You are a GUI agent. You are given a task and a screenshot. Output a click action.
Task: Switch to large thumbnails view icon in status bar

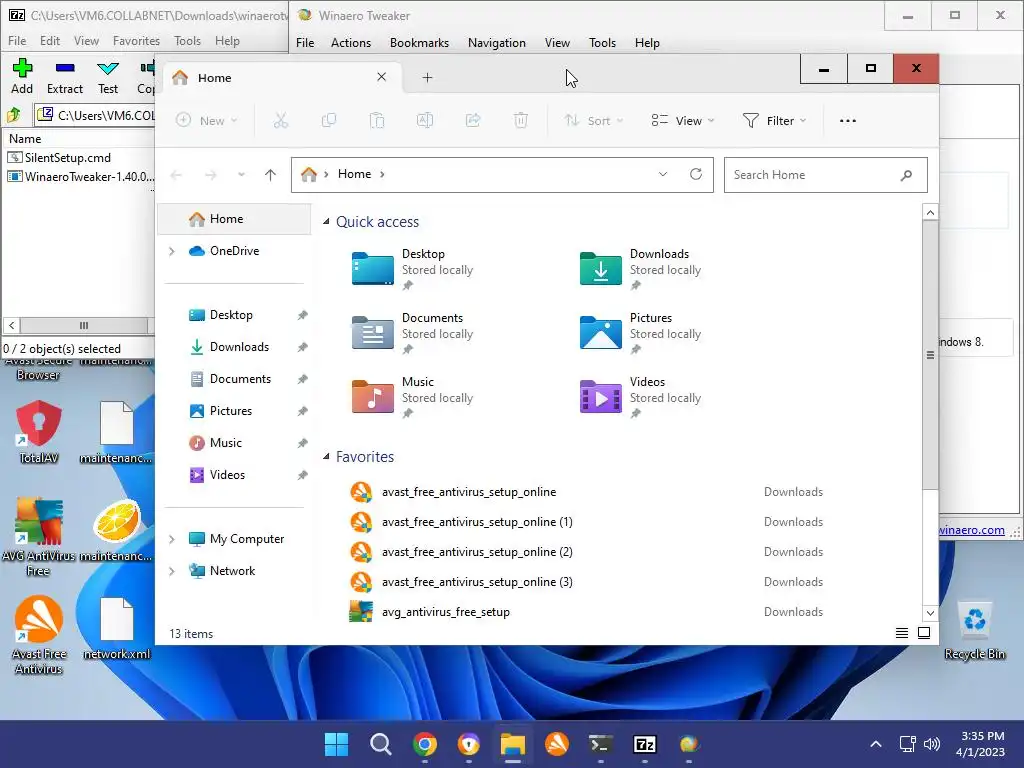click(x=924, y=633)
